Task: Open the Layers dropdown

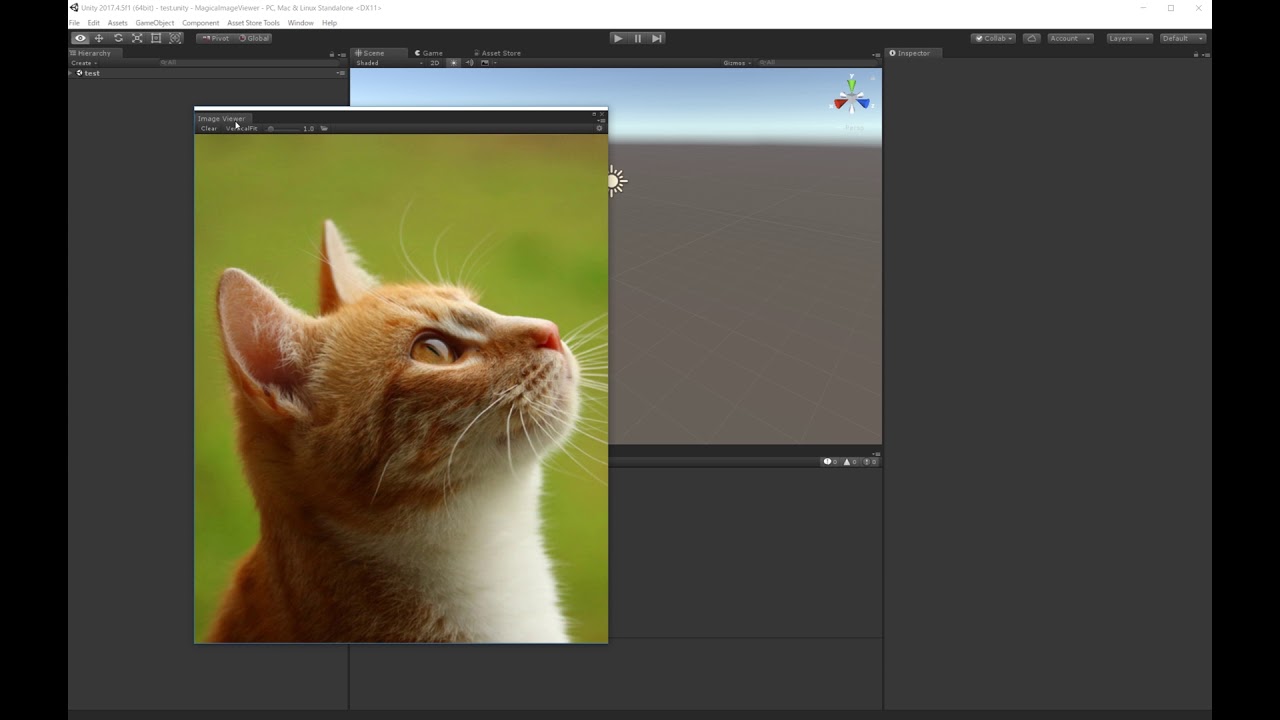Action: tap(1129, 38)
